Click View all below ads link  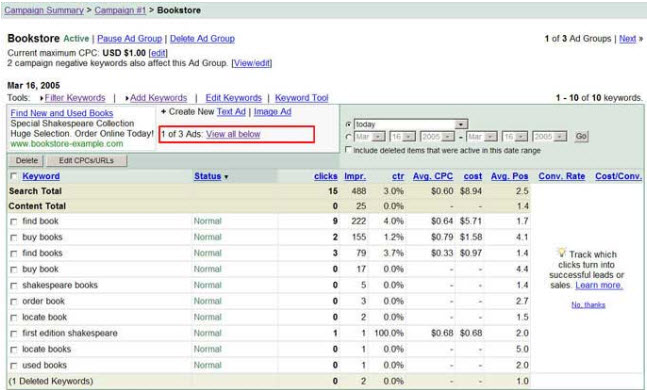(x=233, y=134)
